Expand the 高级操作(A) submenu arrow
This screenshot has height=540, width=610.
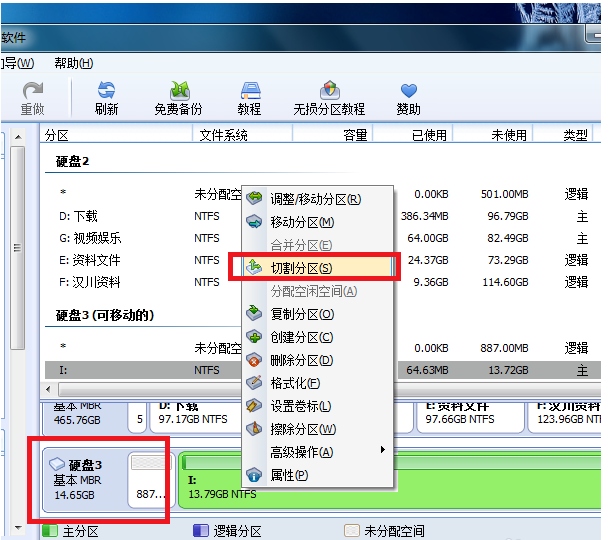pos(383,450)
